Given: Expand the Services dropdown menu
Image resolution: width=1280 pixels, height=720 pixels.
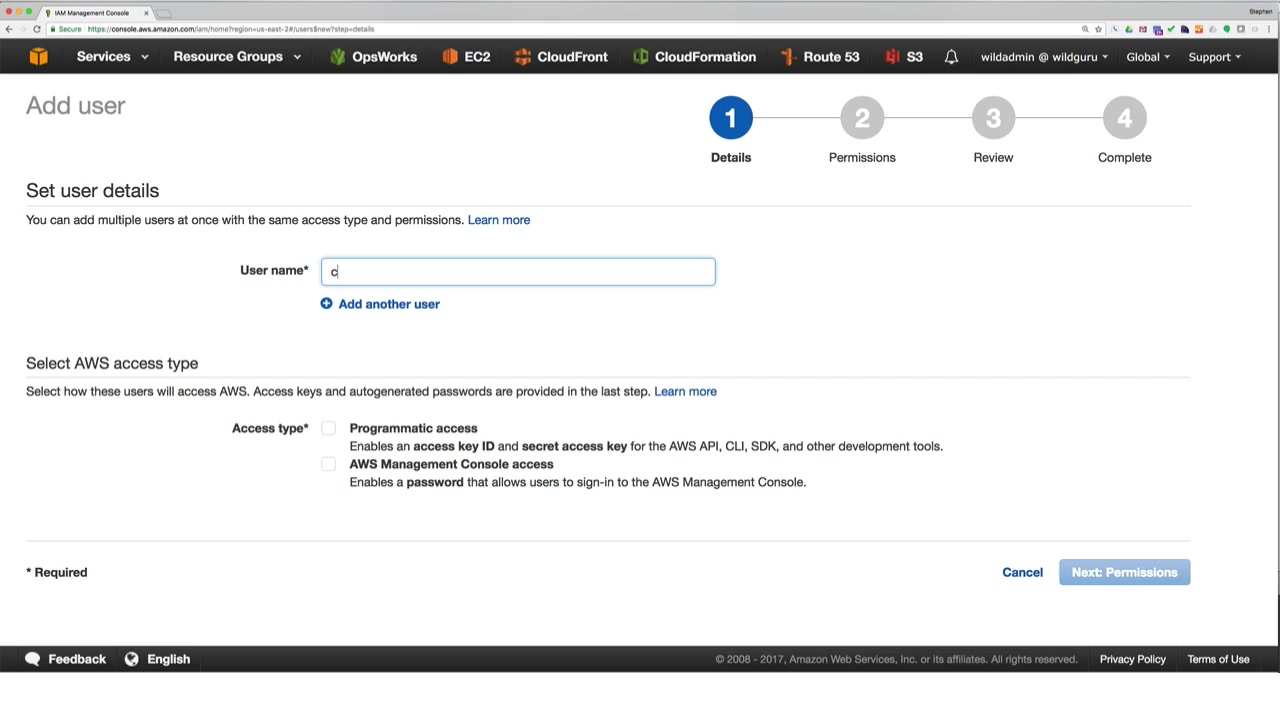Looking at the screenshot, I should [112, 57].
